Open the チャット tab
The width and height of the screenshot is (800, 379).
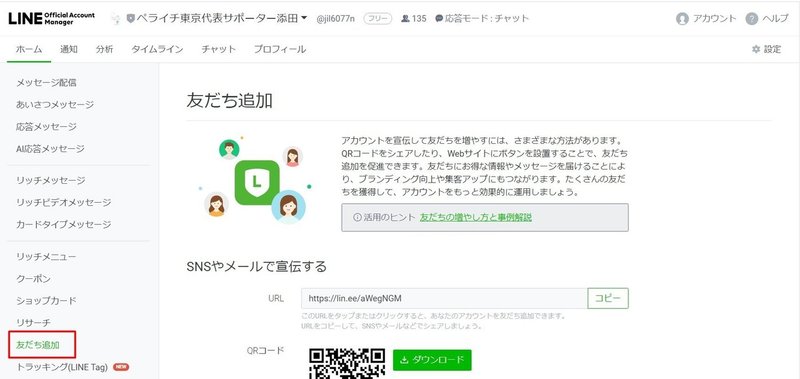point(218,49)
